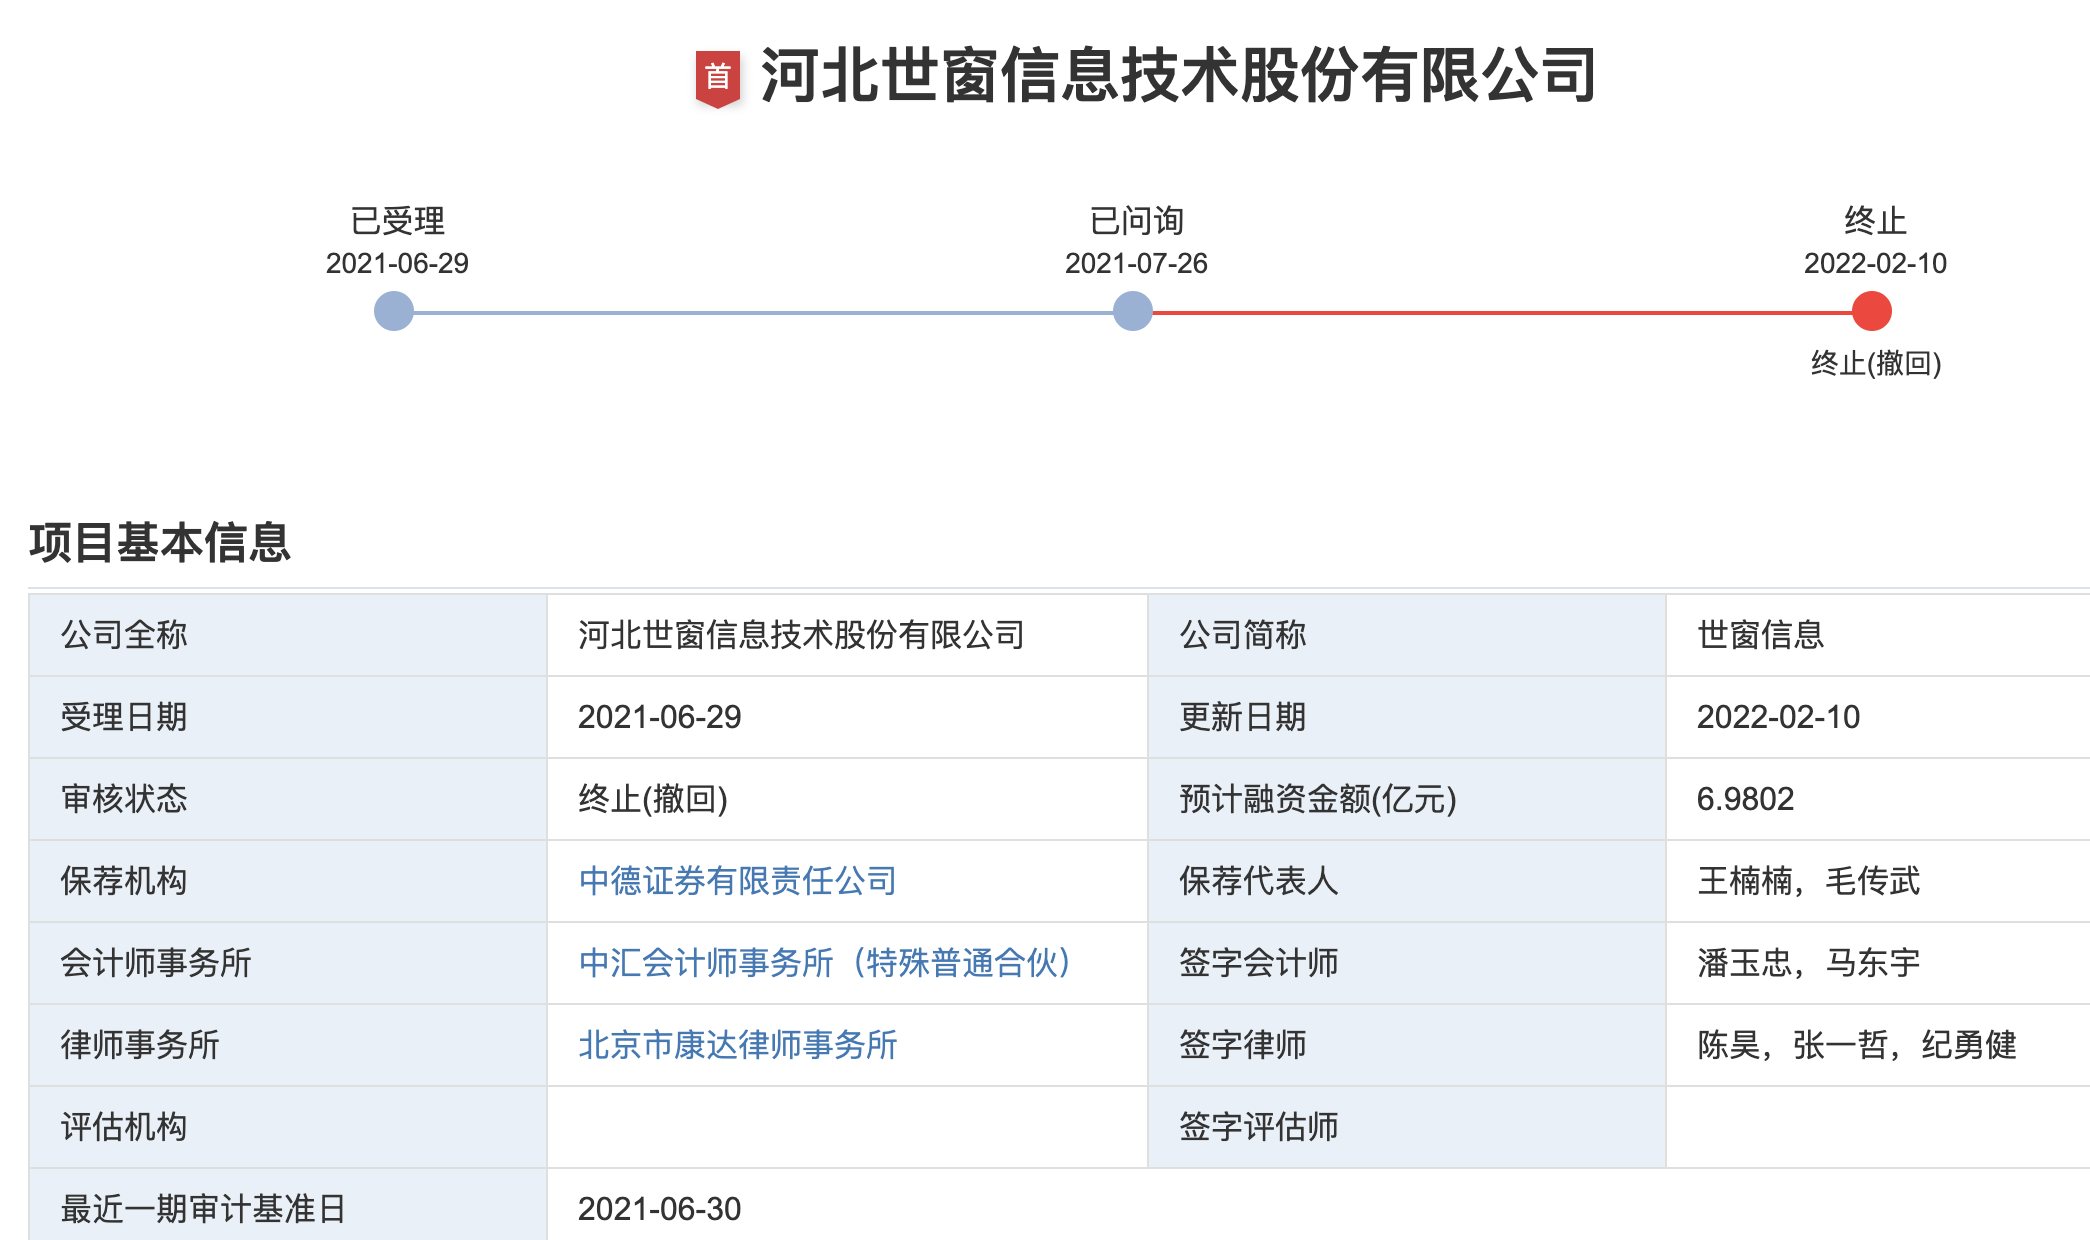Select the 已受理 timeline node
Screen dimensions: 2090x1240
(394, 311)
